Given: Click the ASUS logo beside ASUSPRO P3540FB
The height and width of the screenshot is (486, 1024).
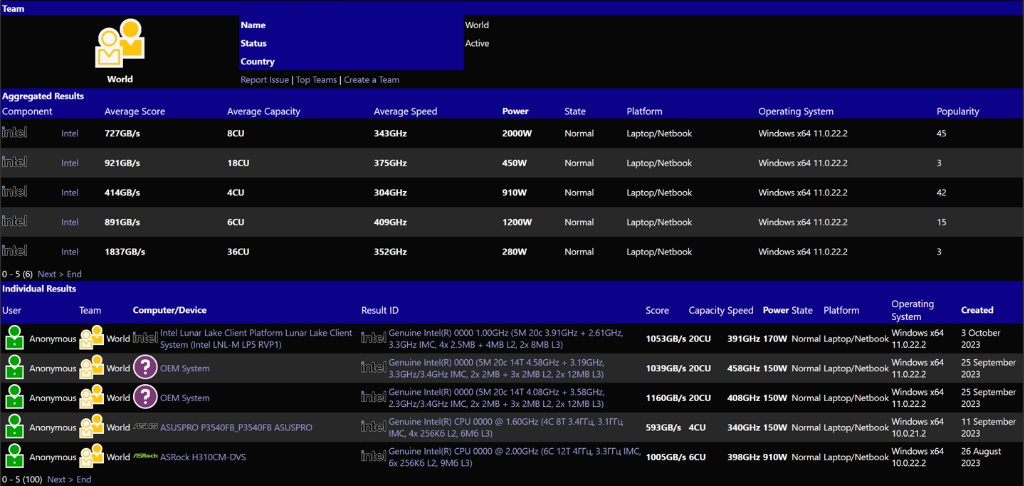Looking at the screenshot, I should pos(145,427).
